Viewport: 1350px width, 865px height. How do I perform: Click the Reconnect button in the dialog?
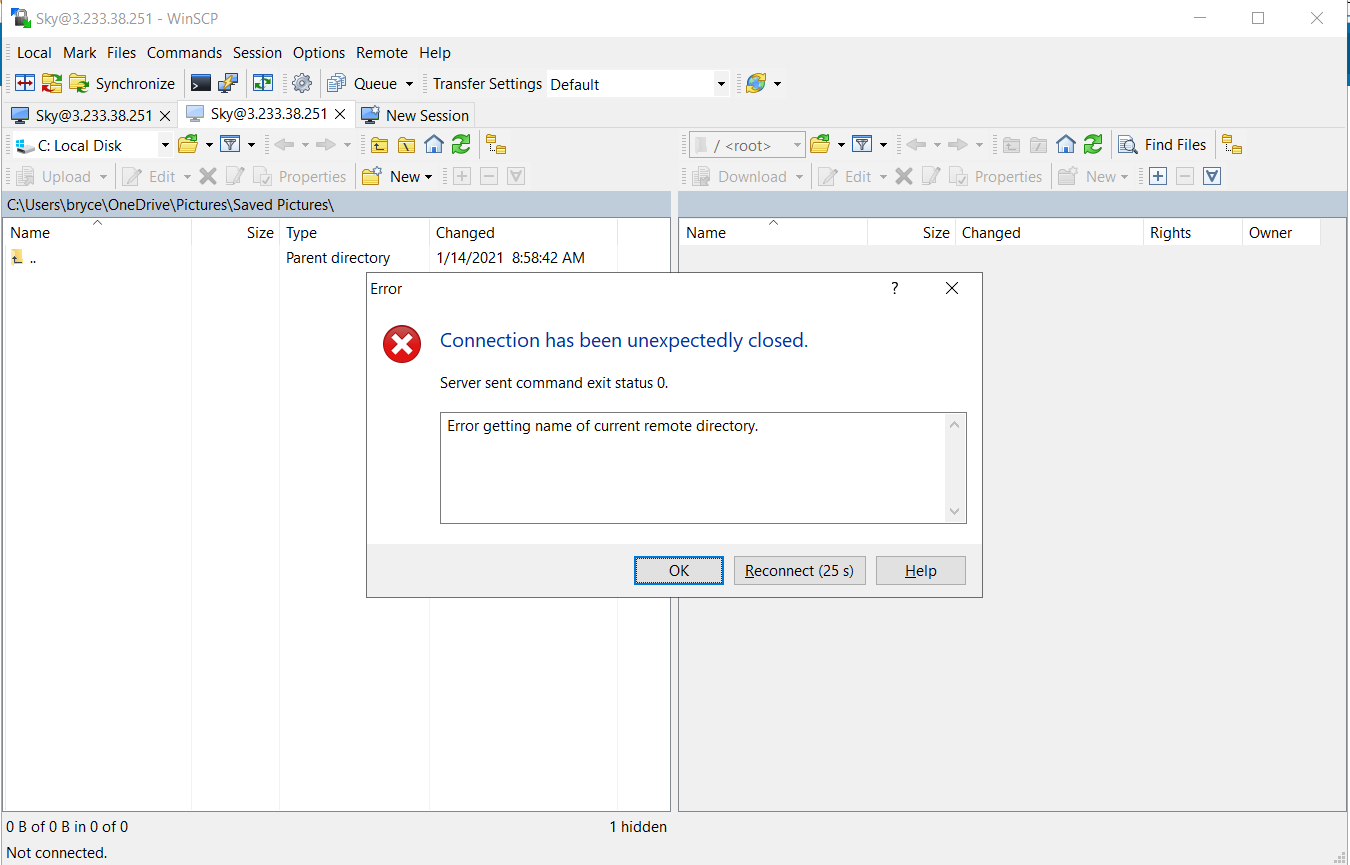(x=799, y=570)
